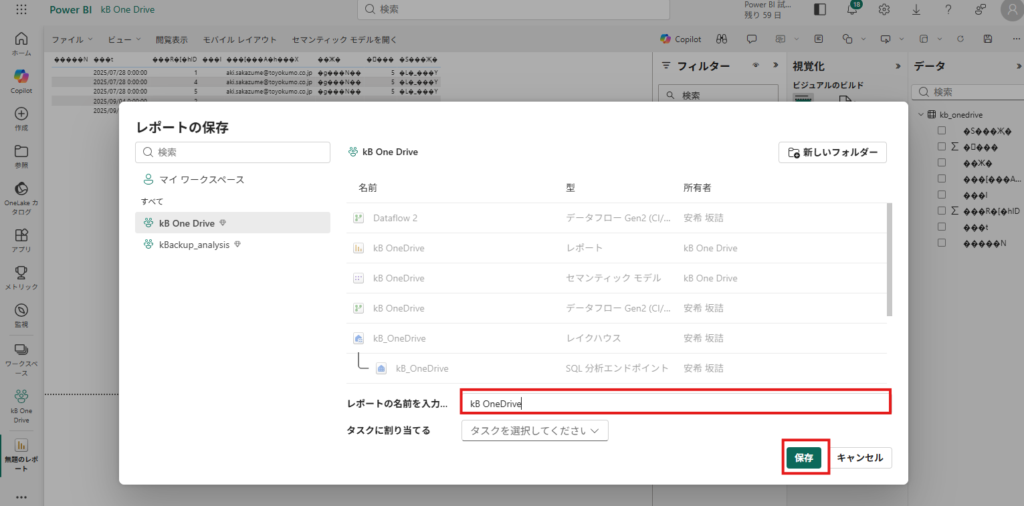
Task: Click the 監視 monitor icon in sidebar
Action: [21, 310]
